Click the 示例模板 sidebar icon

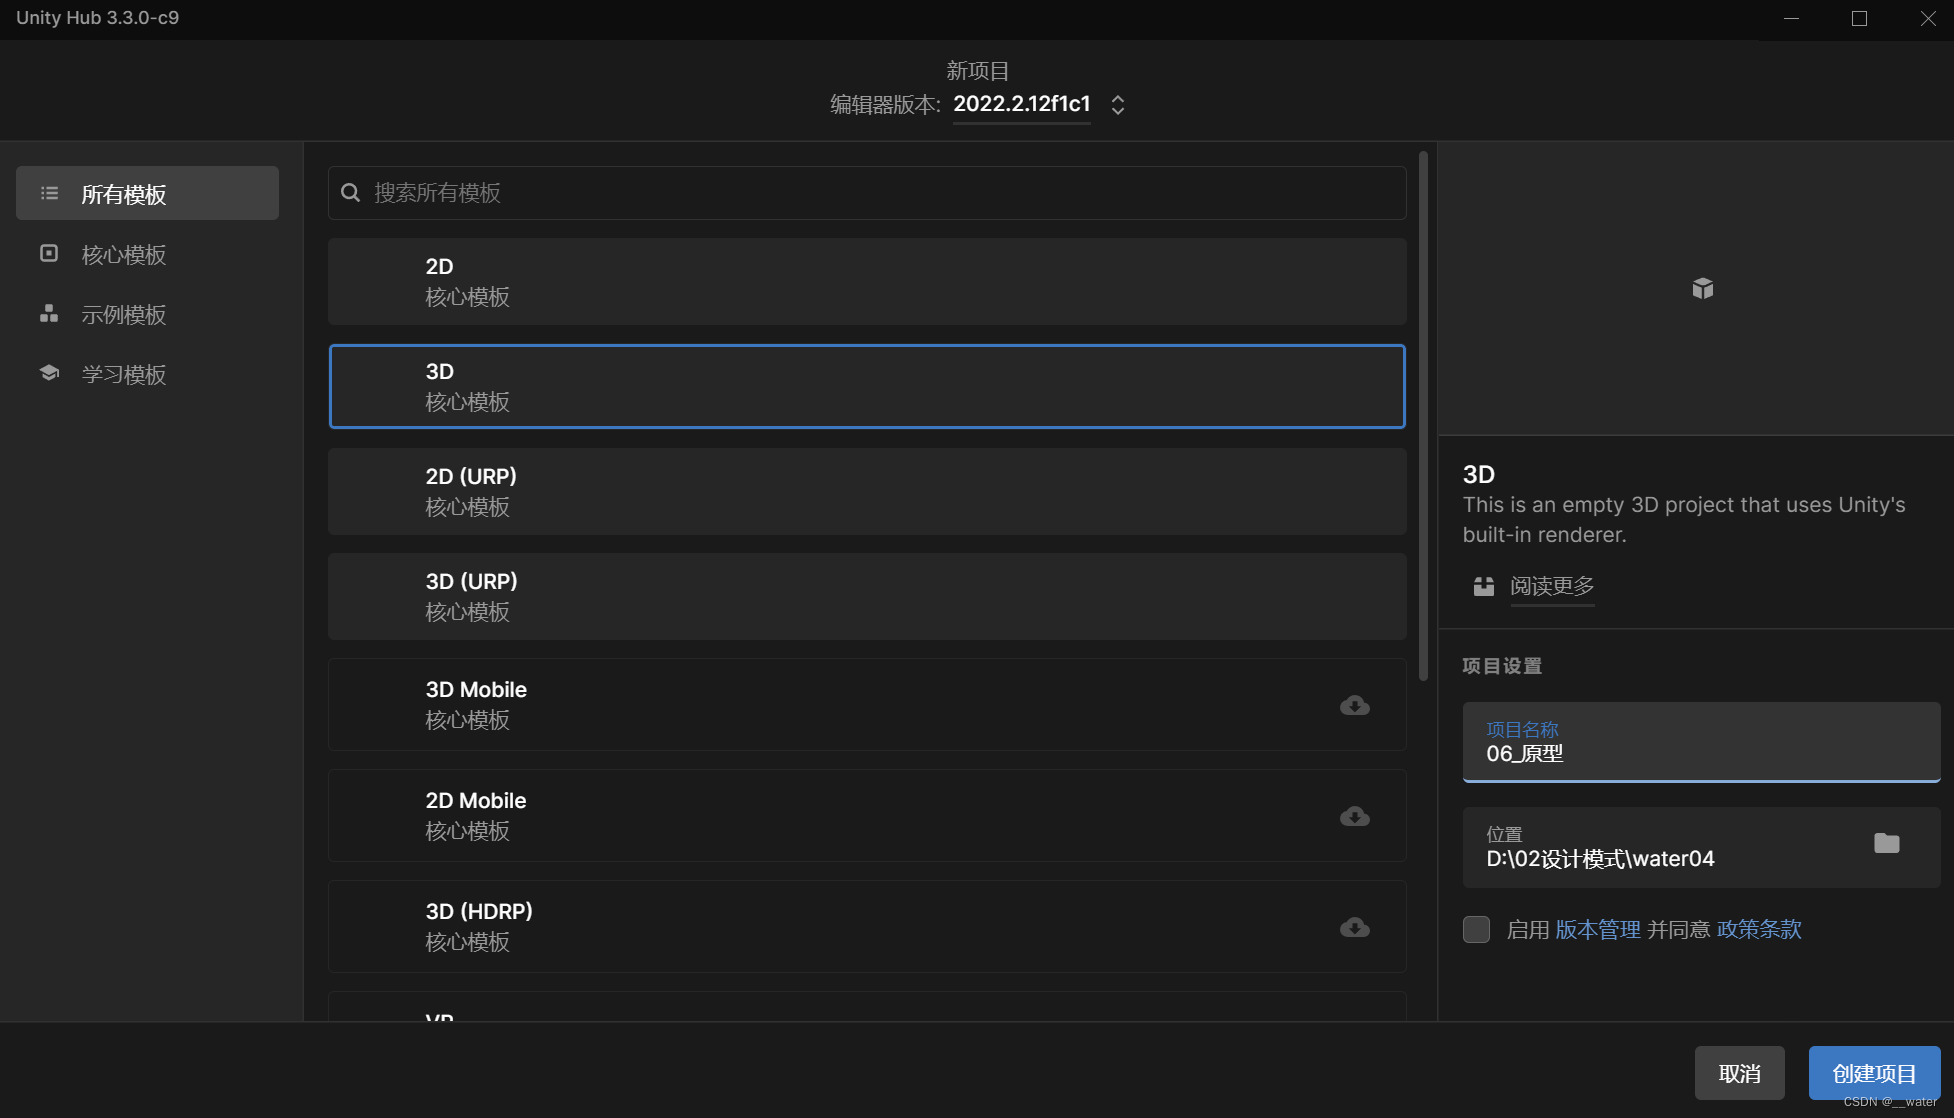[49, 314]
